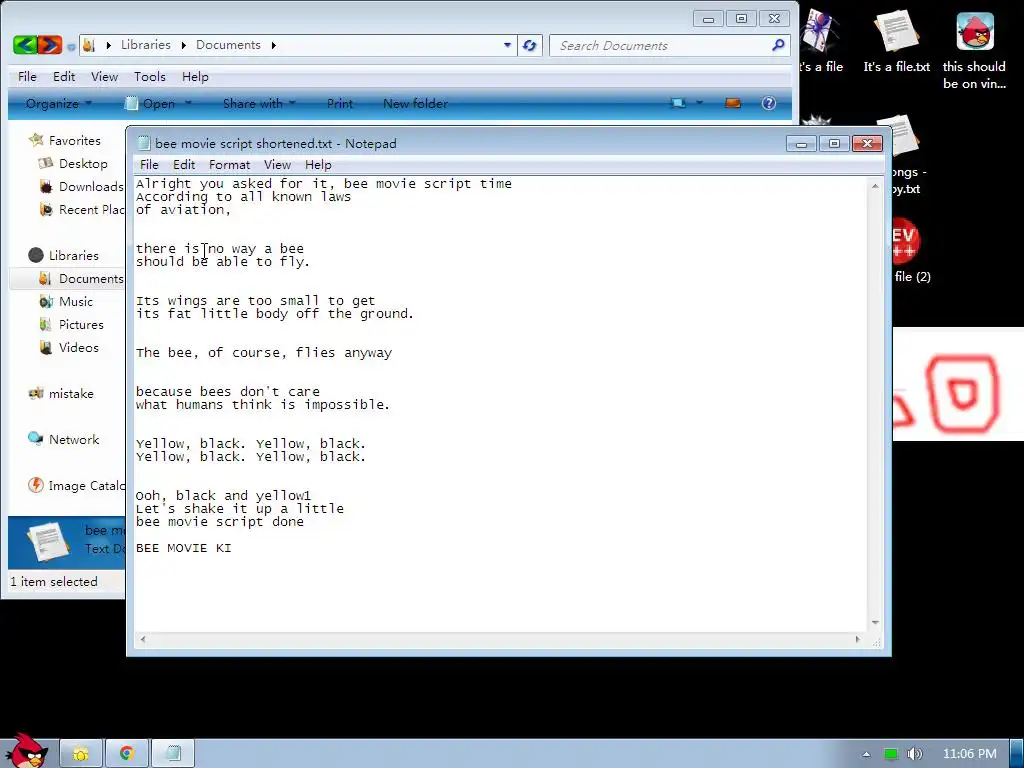
Task: Click the search magnifier in Search Documents
Action: click(778, 45)
